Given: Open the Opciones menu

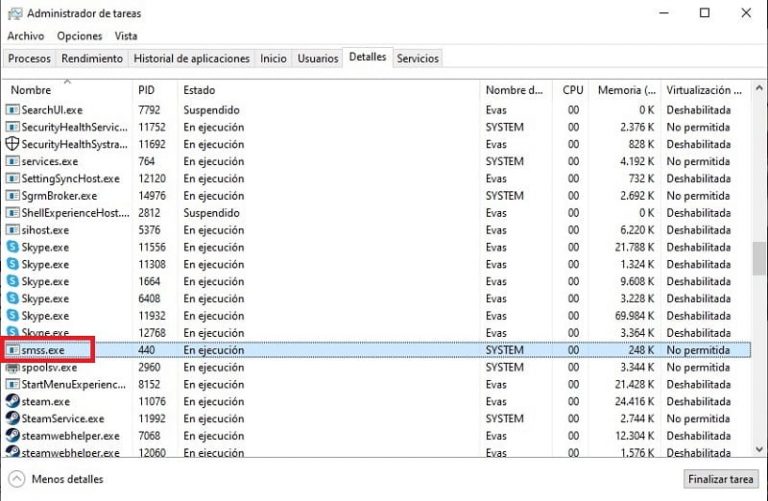Looking at the screenshot, I should 80,36.
